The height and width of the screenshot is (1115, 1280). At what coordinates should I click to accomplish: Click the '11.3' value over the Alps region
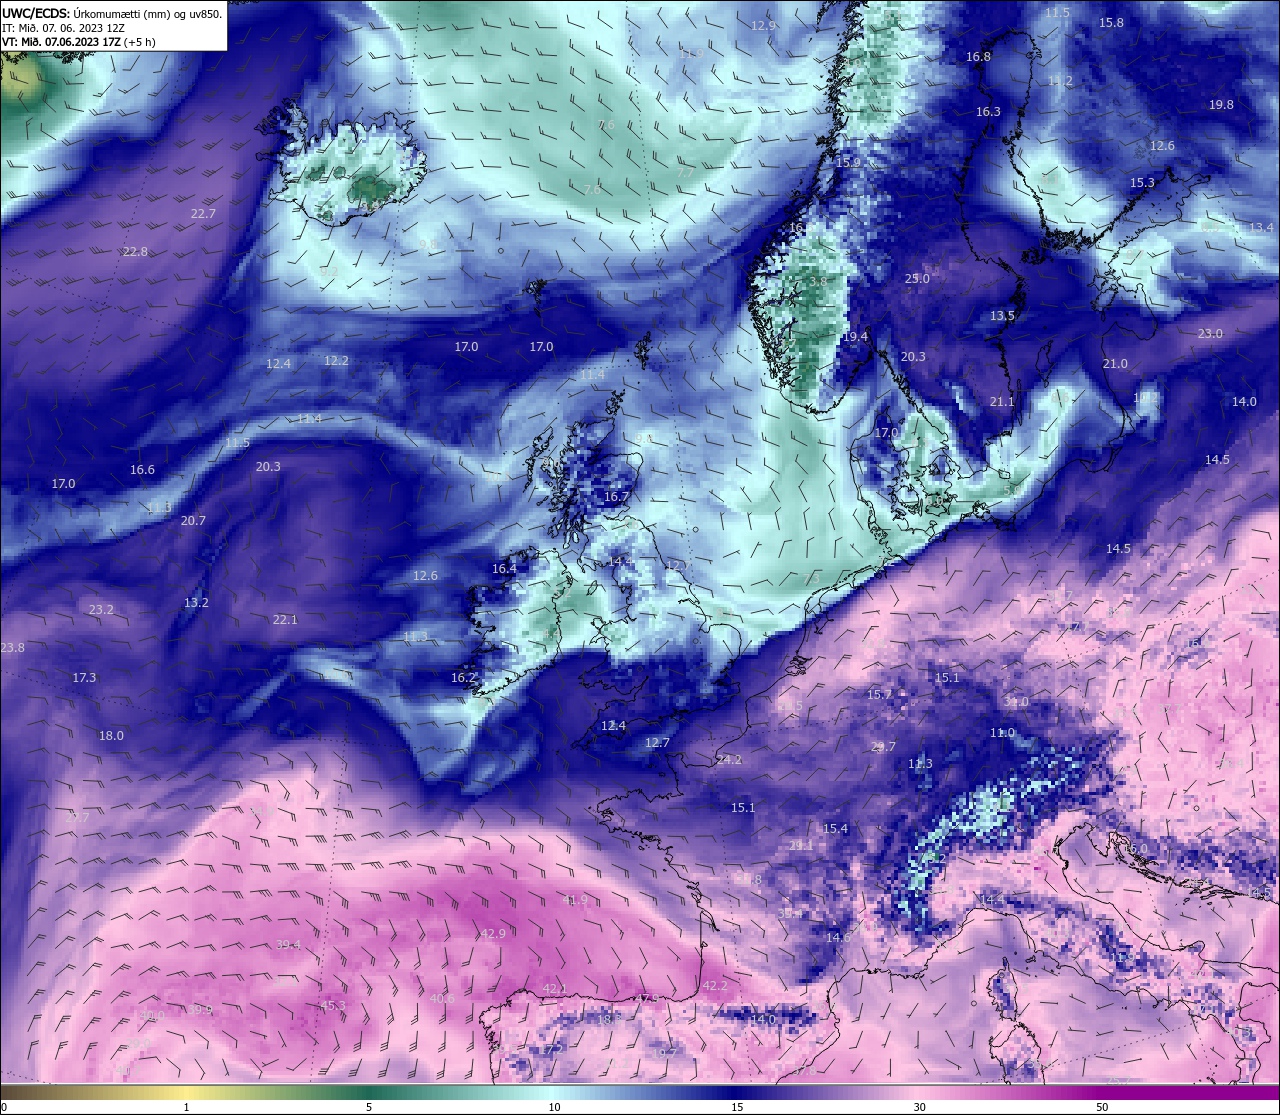click(920, 764)
